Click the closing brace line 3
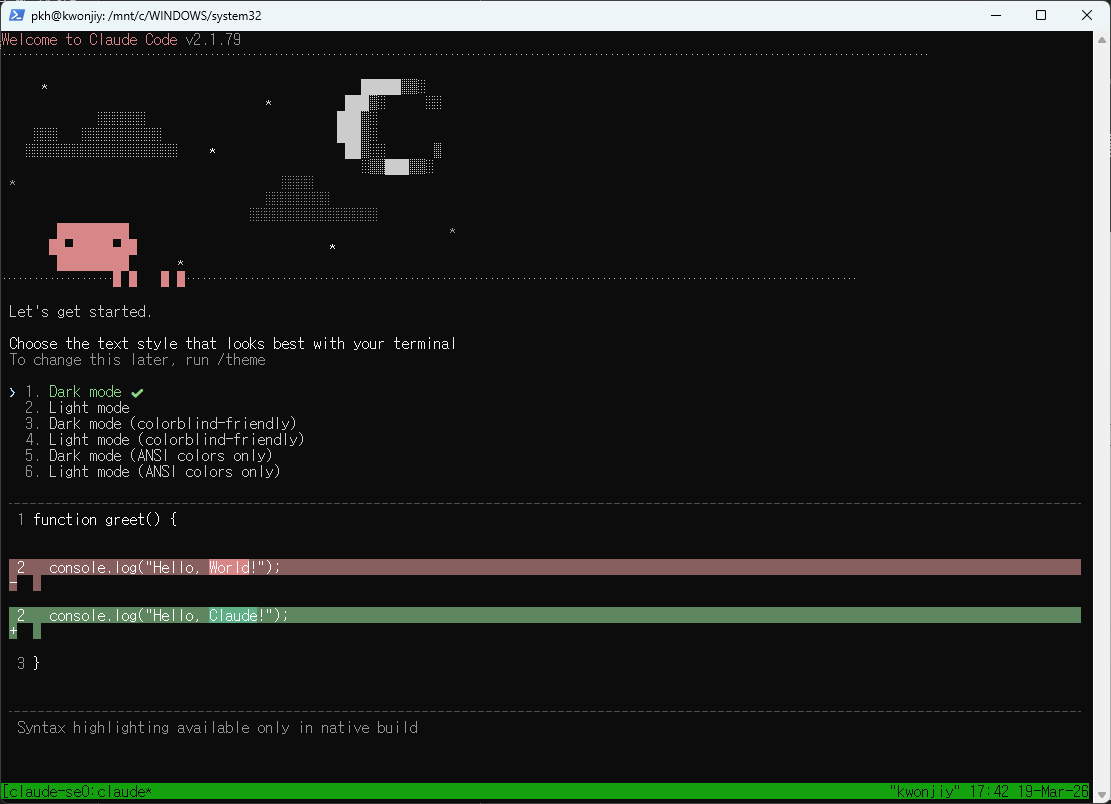Screen dimensions: 1111x804 point(28,663)
